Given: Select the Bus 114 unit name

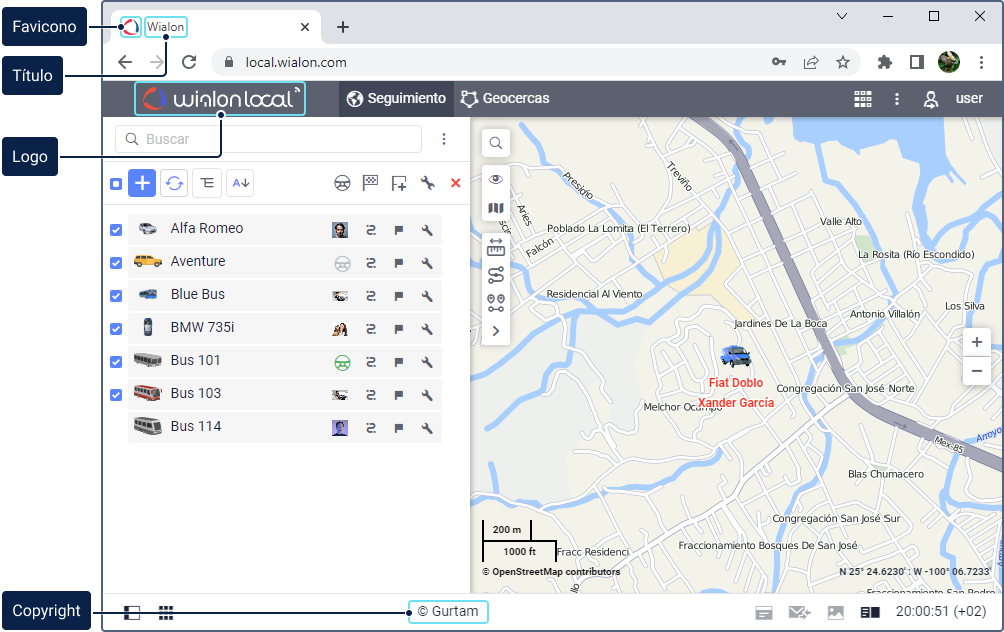Looking at the screenshot, I should coord(196,426).
